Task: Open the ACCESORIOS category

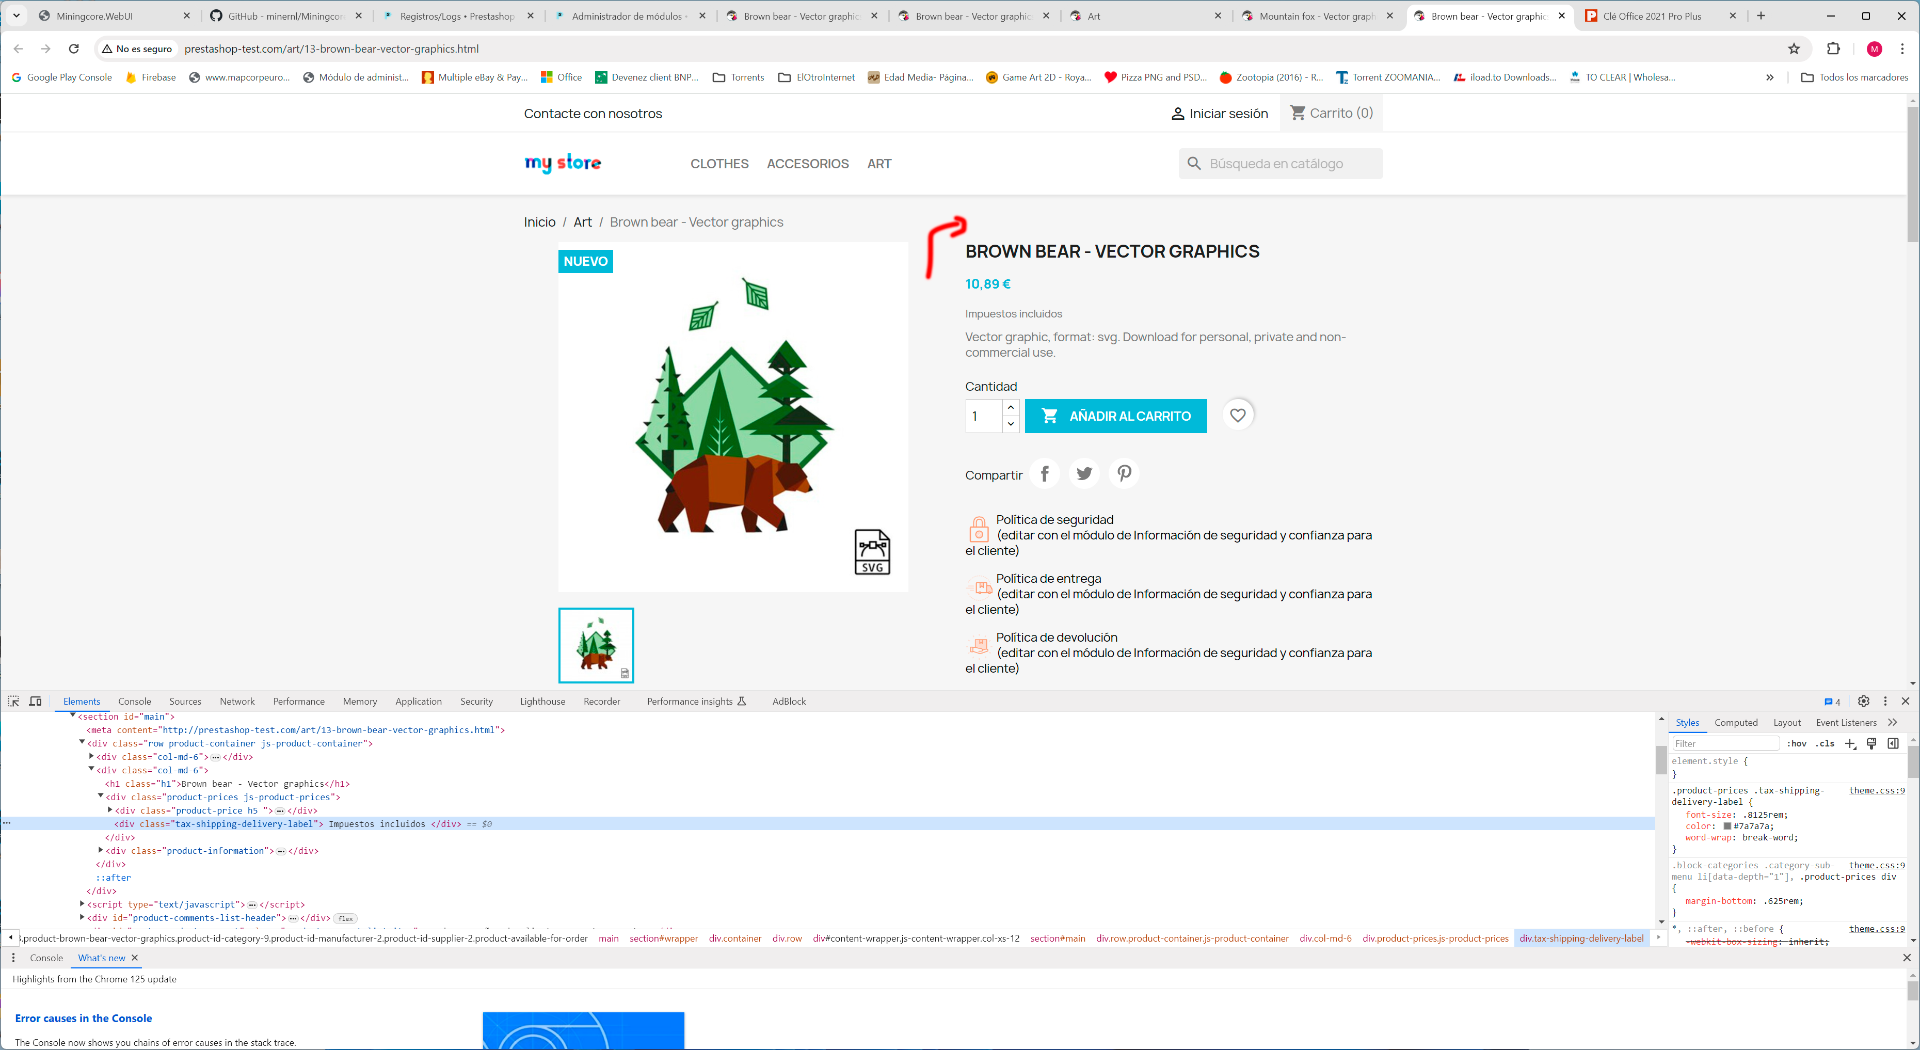Action: 808,163
